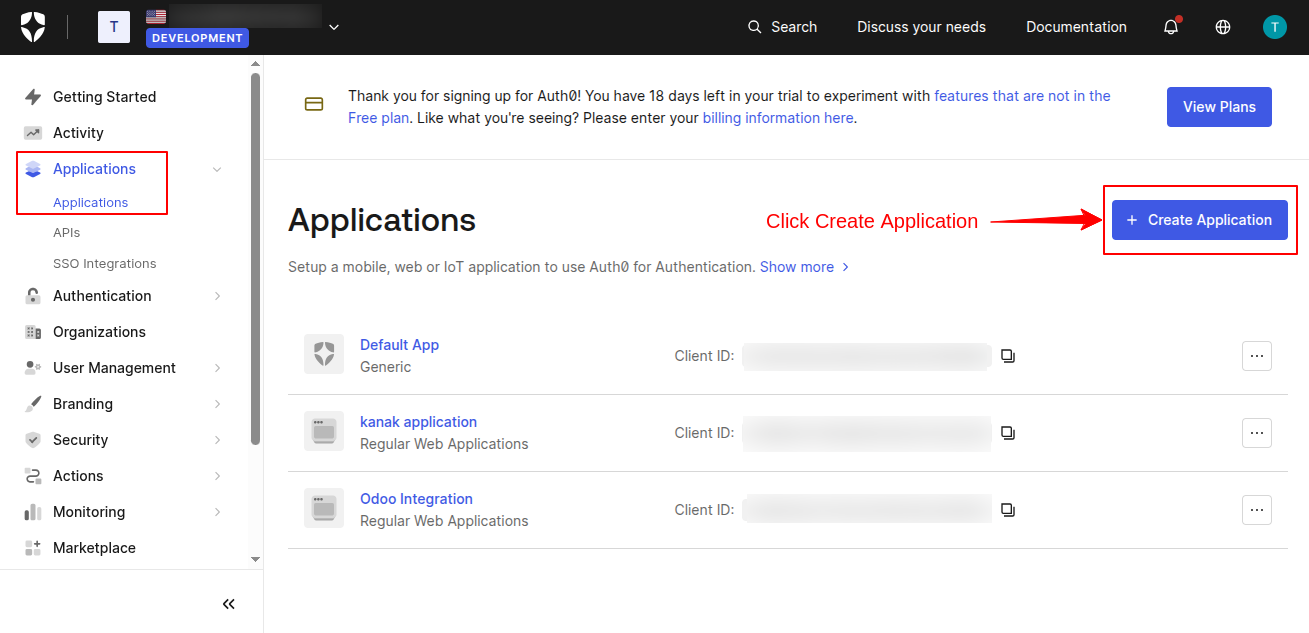The height and width of the screenshot is (633, 1309).
Task: Open SSO Integrations submenu item
Action: click(x=104, y=264)
